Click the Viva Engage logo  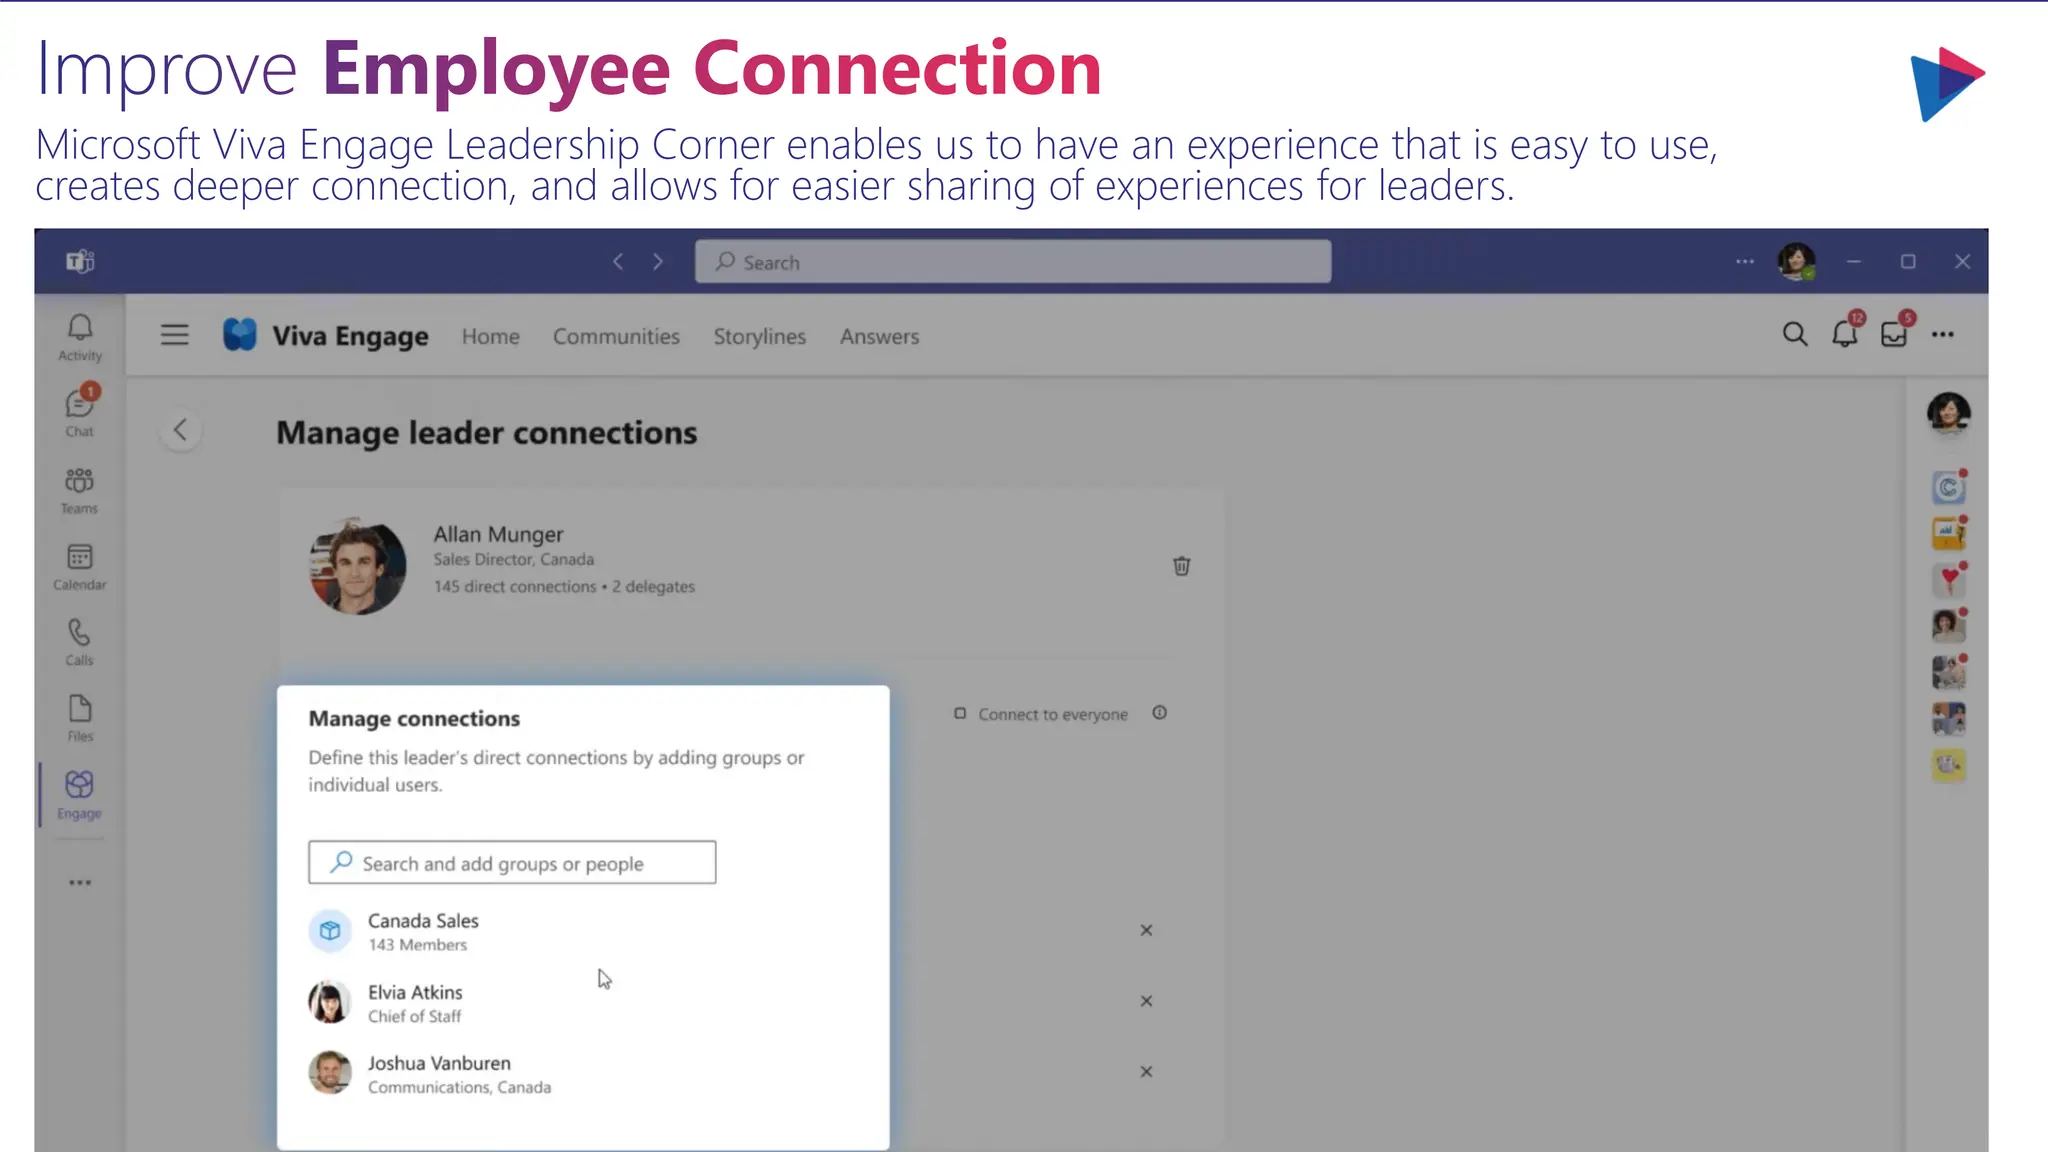pos(240,334)
